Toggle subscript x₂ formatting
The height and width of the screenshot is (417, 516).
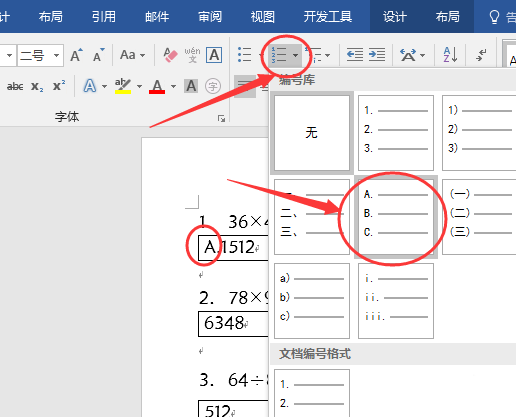(x=37, y=87)
